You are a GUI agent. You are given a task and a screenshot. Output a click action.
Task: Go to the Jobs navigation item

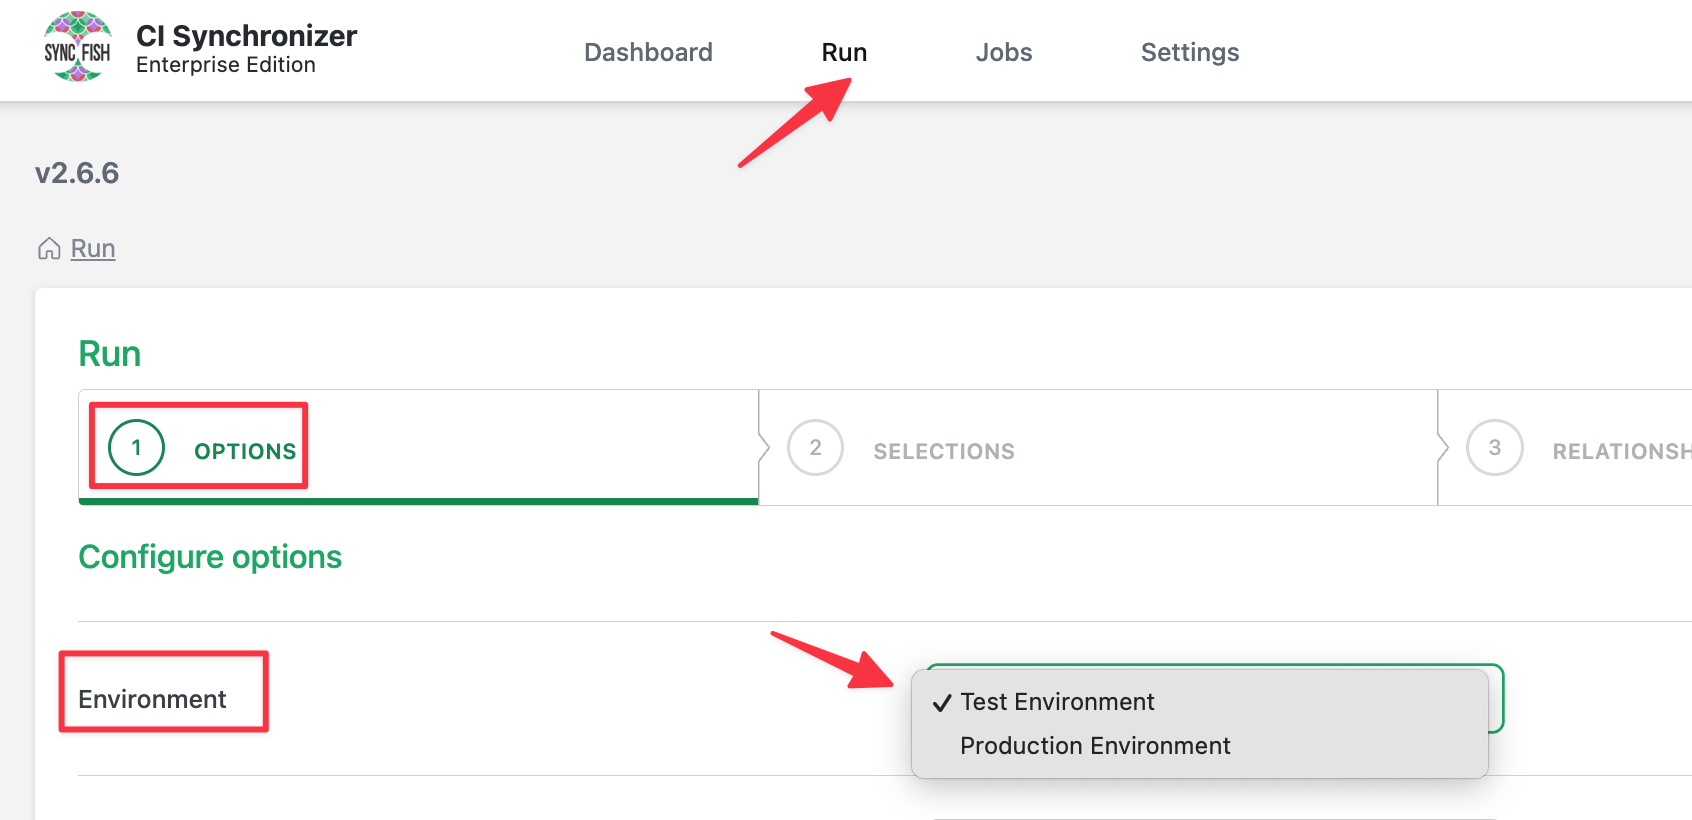pos(1004,52)
